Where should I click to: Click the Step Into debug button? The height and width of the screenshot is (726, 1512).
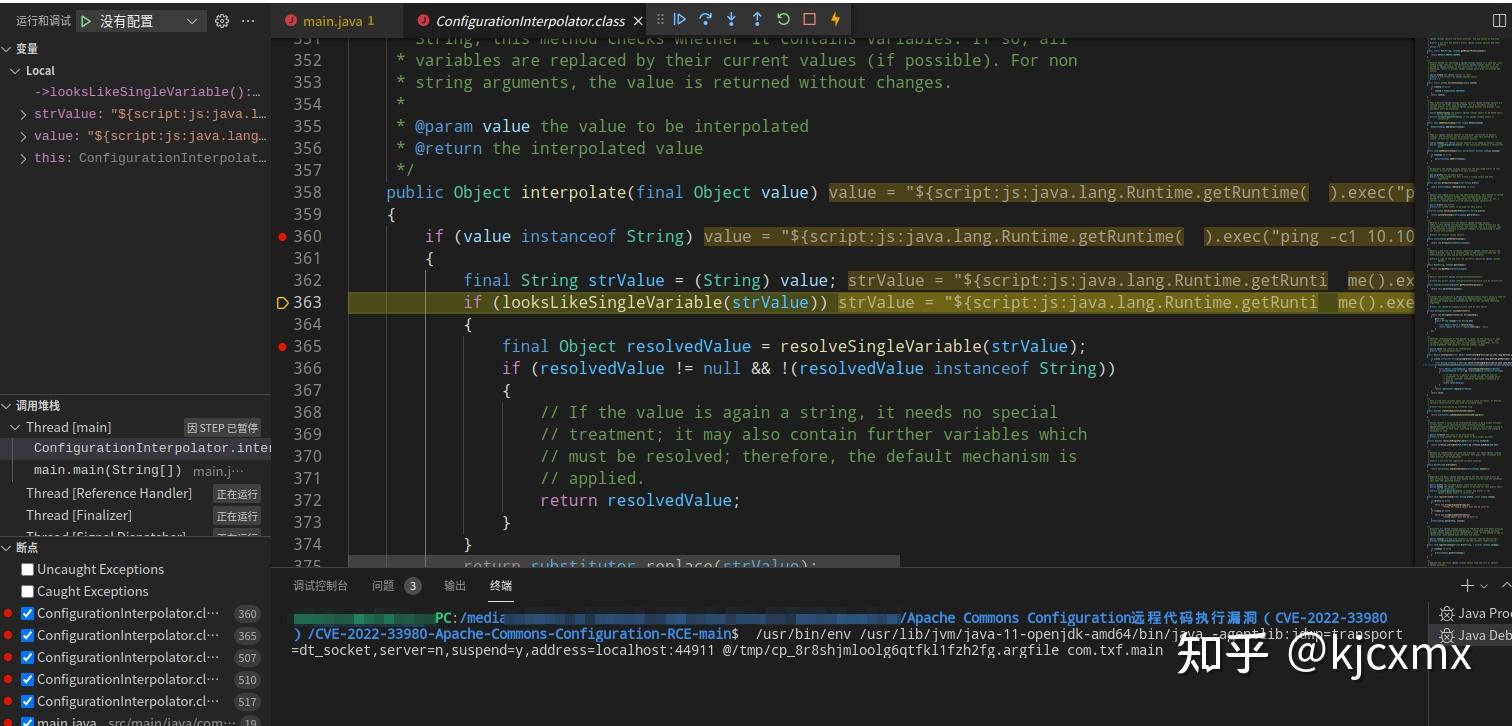click(x=731, y=19)
